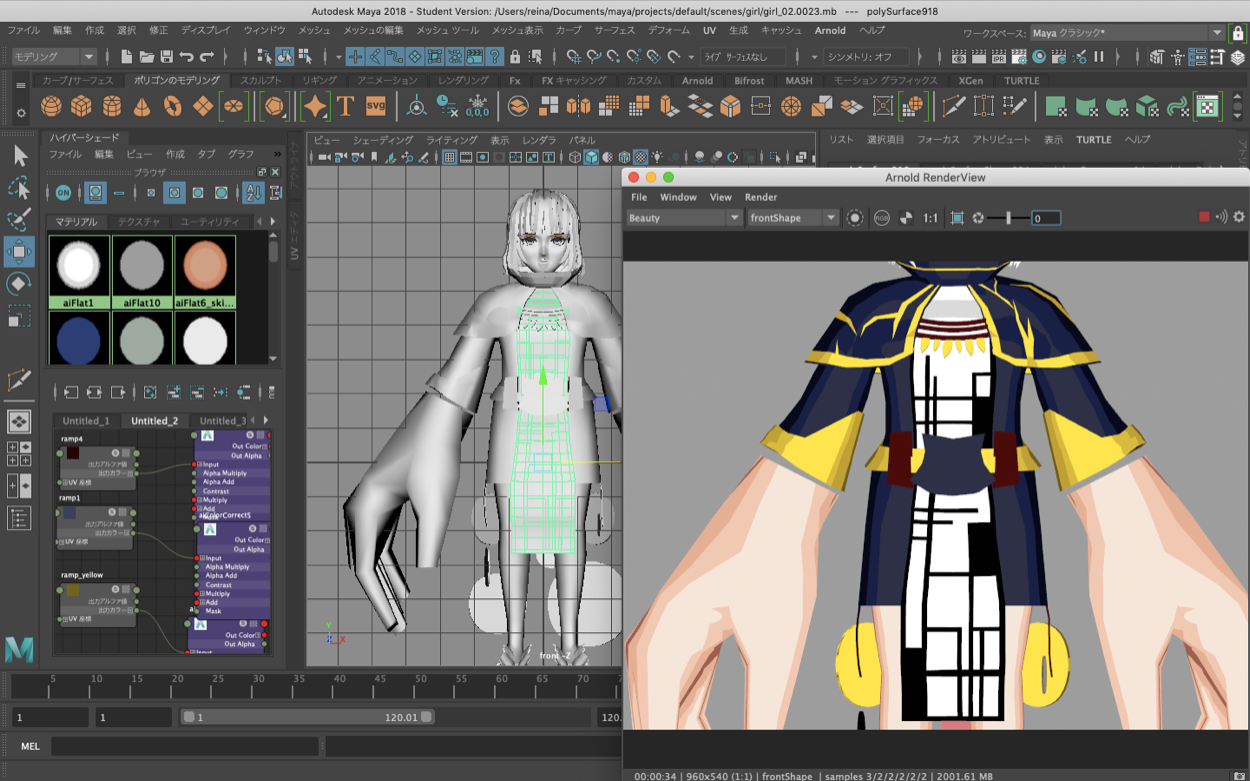Screen dimensions: 1250x781
Task: Create a polygon sphere from the shelf
Action: click(x=51, y=106)
